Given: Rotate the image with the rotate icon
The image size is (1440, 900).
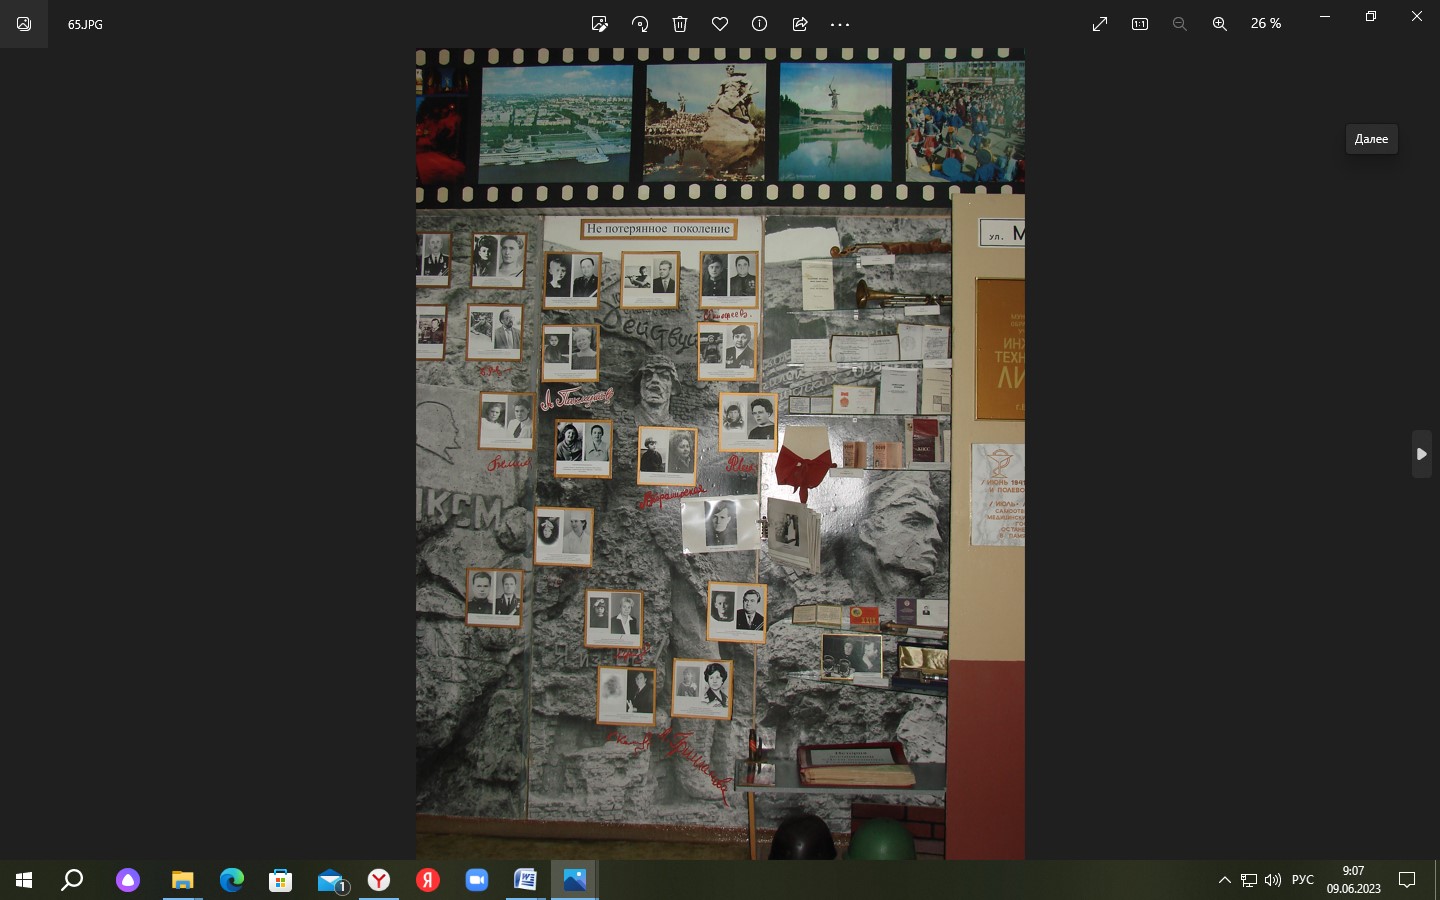Looking at the screenshot, I should (640, 24).
